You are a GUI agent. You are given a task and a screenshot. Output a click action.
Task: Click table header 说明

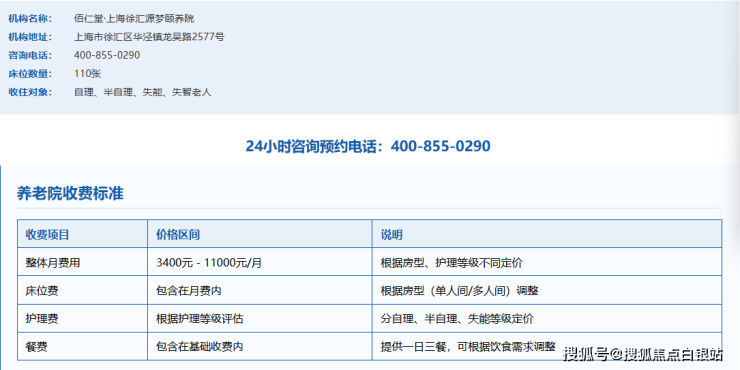coord(392,235)
